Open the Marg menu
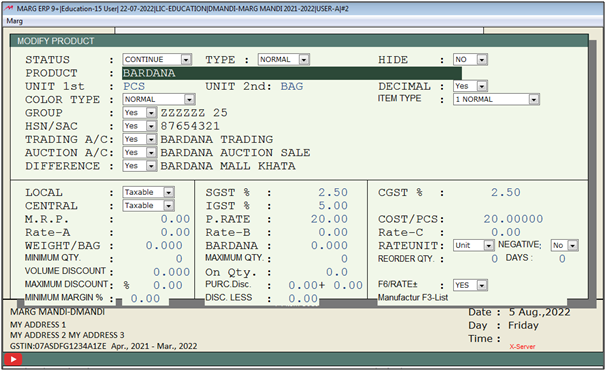Viewport: 607px width, 371px height. click(14, 21)
